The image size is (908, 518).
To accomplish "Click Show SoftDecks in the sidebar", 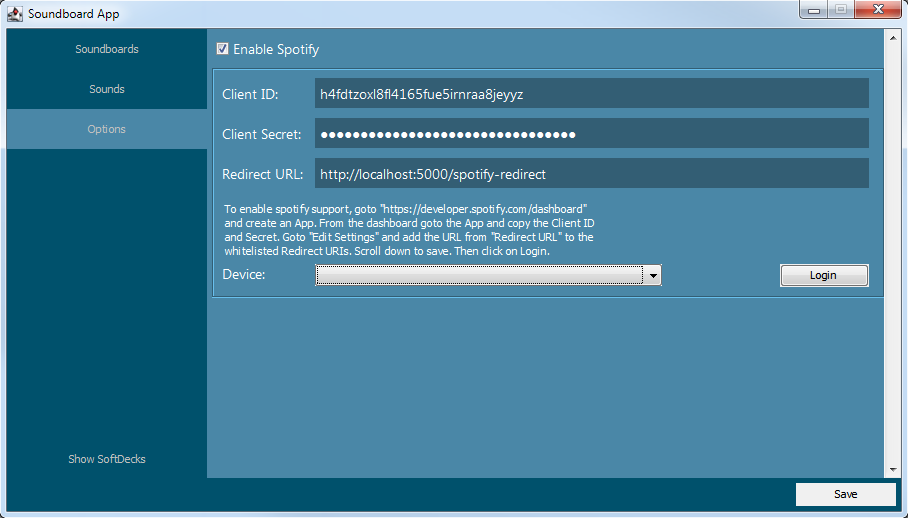I will (x=107, y=459).
